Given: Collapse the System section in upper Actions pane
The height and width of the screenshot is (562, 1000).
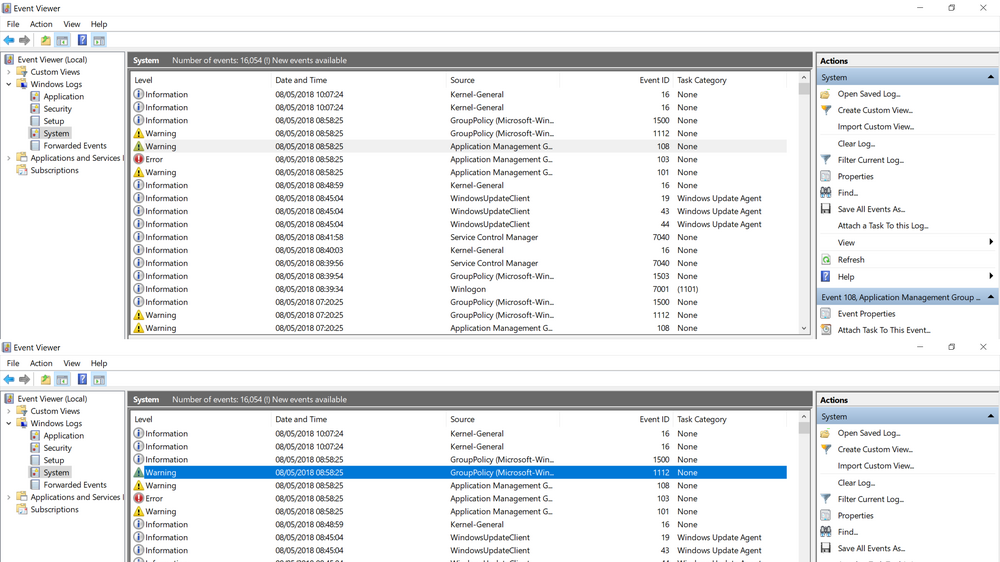Looking at the screenshot, I should [990, 77].
